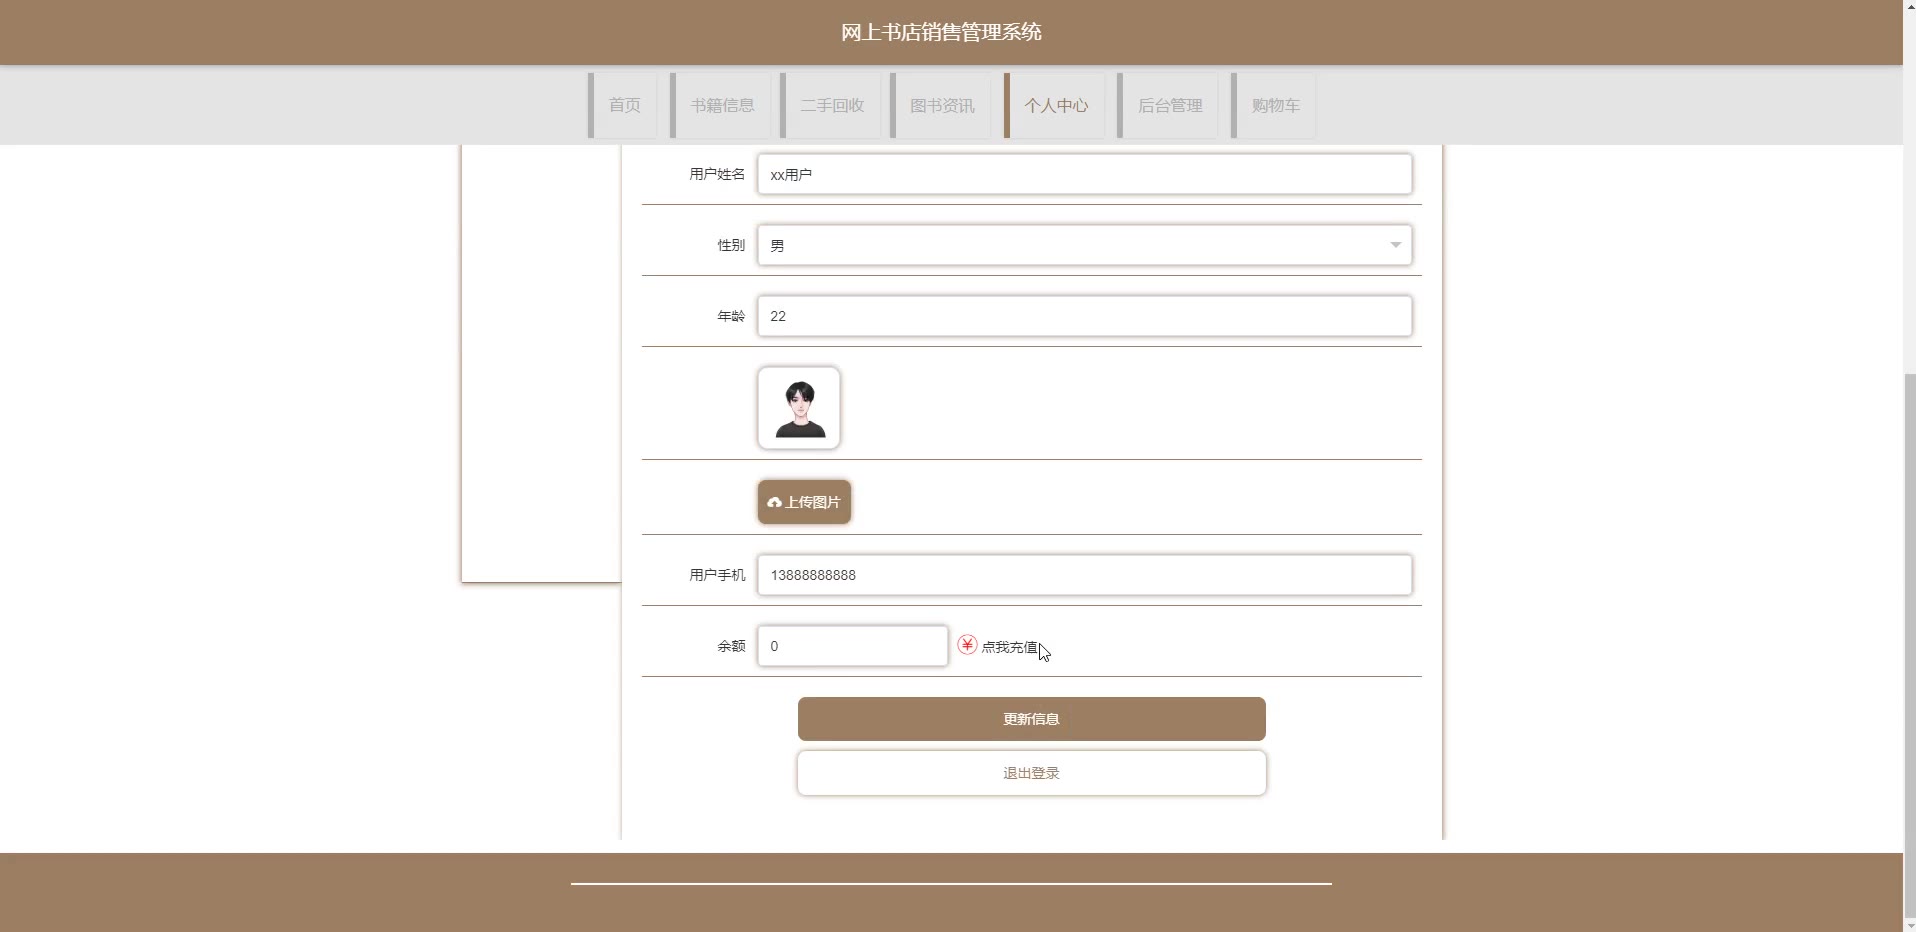Select the 个人中心 tab
Image resolution: width=1916 pixels, height=932 pixels.
pyautogui.click(x=1056, y=105)
